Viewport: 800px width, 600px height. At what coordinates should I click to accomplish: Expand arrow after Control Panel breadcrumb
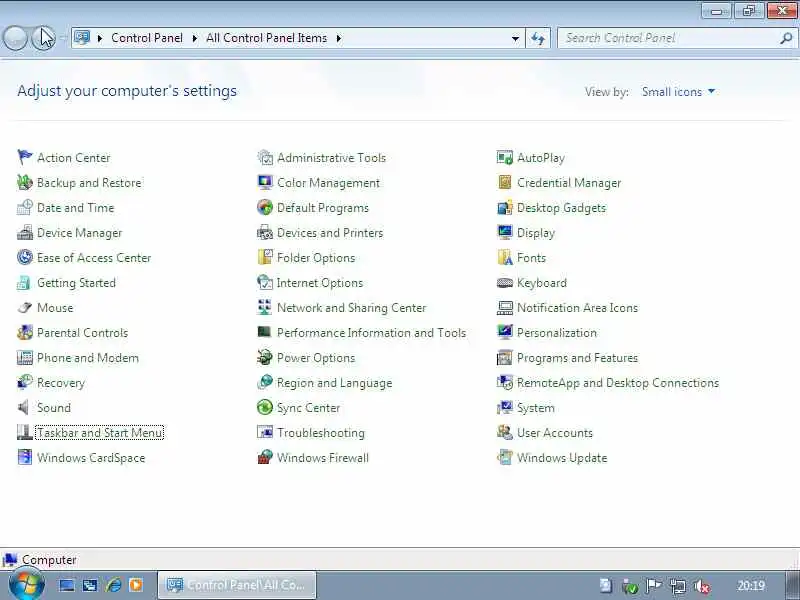click(x=194, y=38)
